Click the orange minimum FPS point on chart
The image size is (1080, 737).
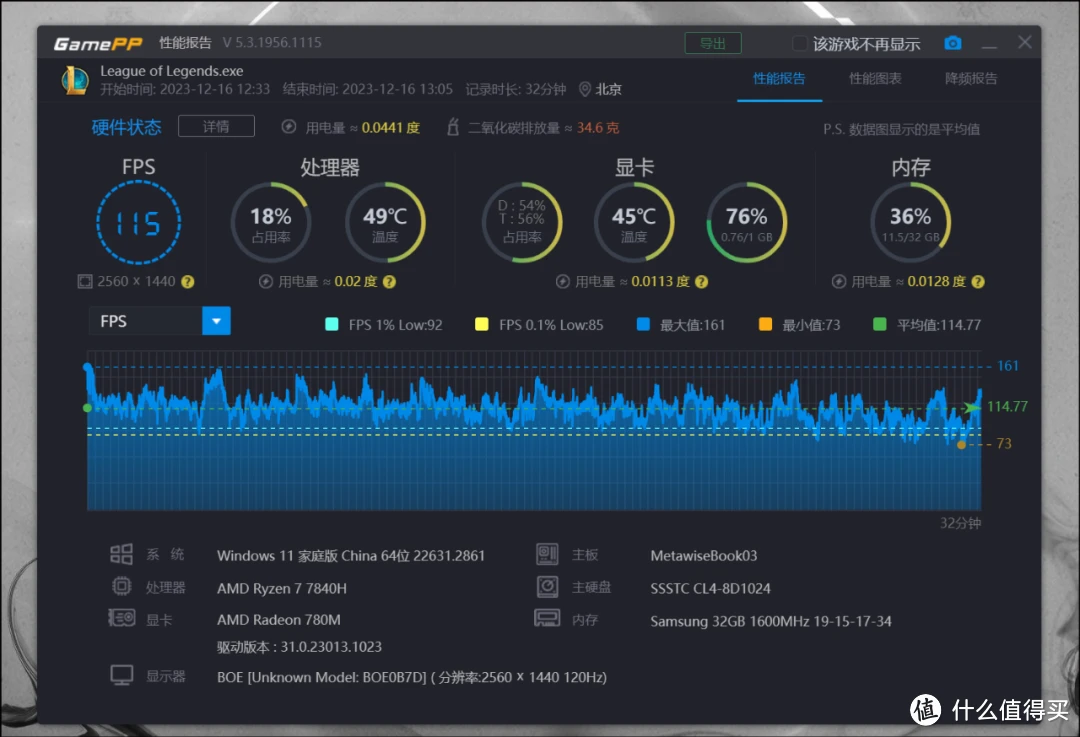click(x=962, y=445)
